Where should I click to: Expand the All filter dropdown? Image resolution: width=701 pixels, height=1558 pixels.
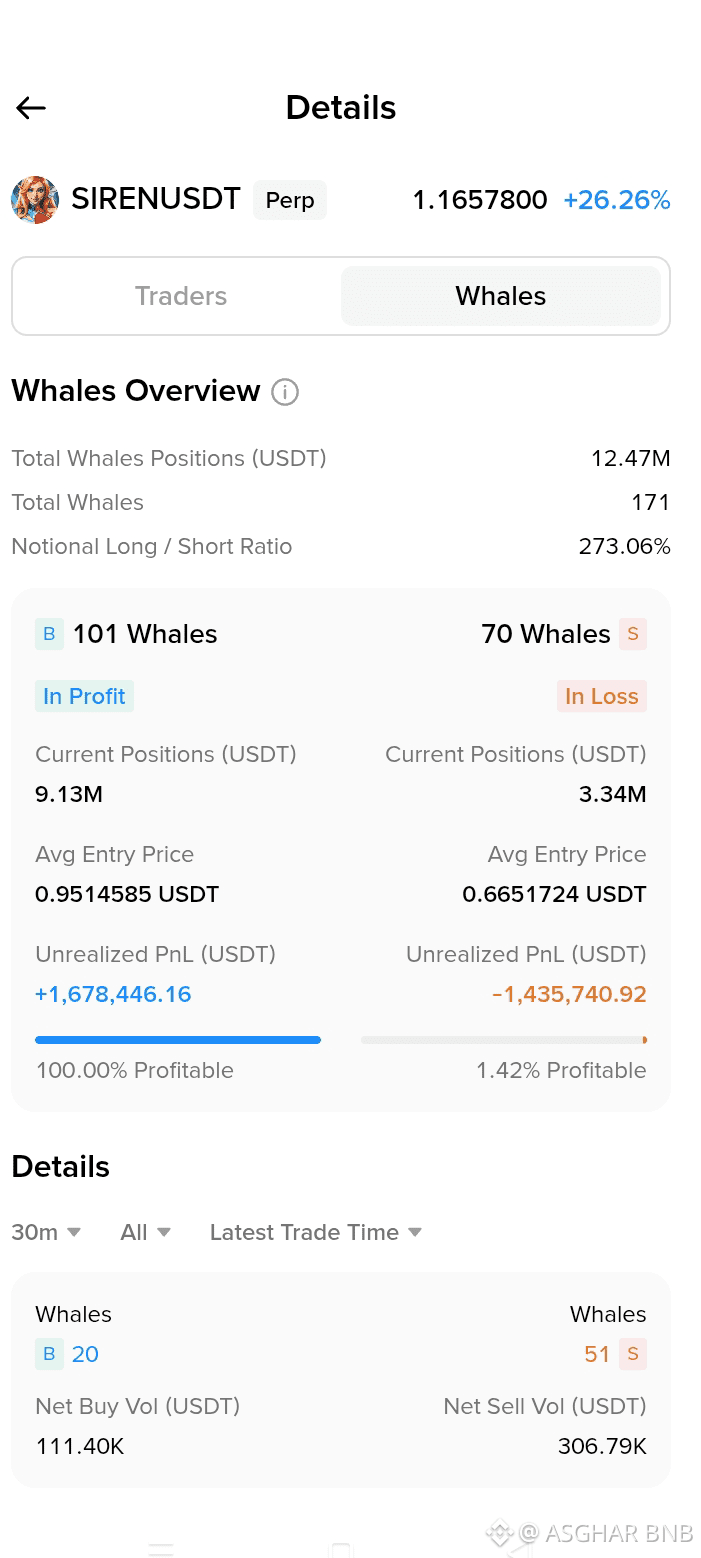point(146,1232)
